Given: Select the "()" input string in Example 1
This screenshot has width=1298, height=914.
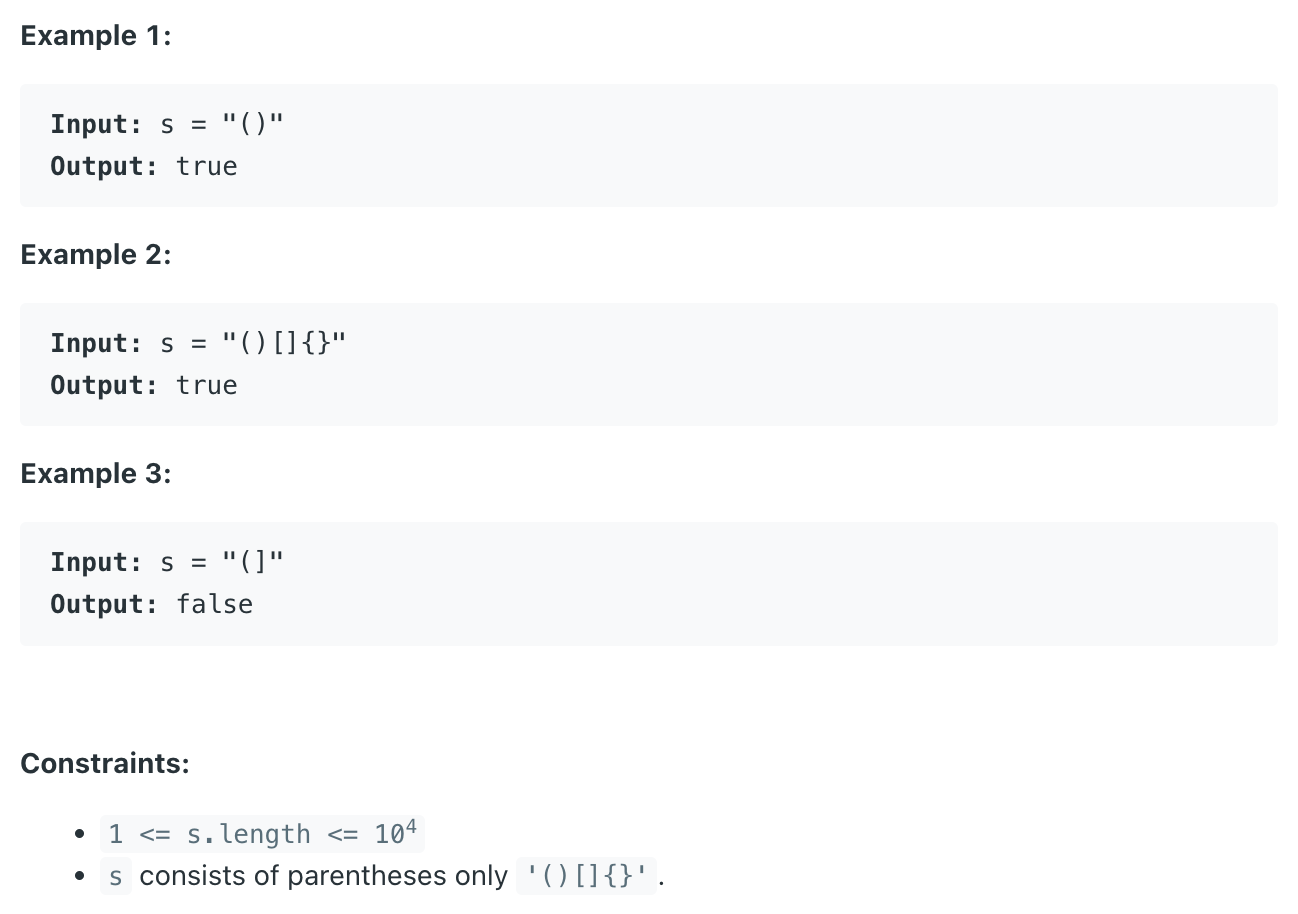Looking at the screenshot, I should (253, 124).
